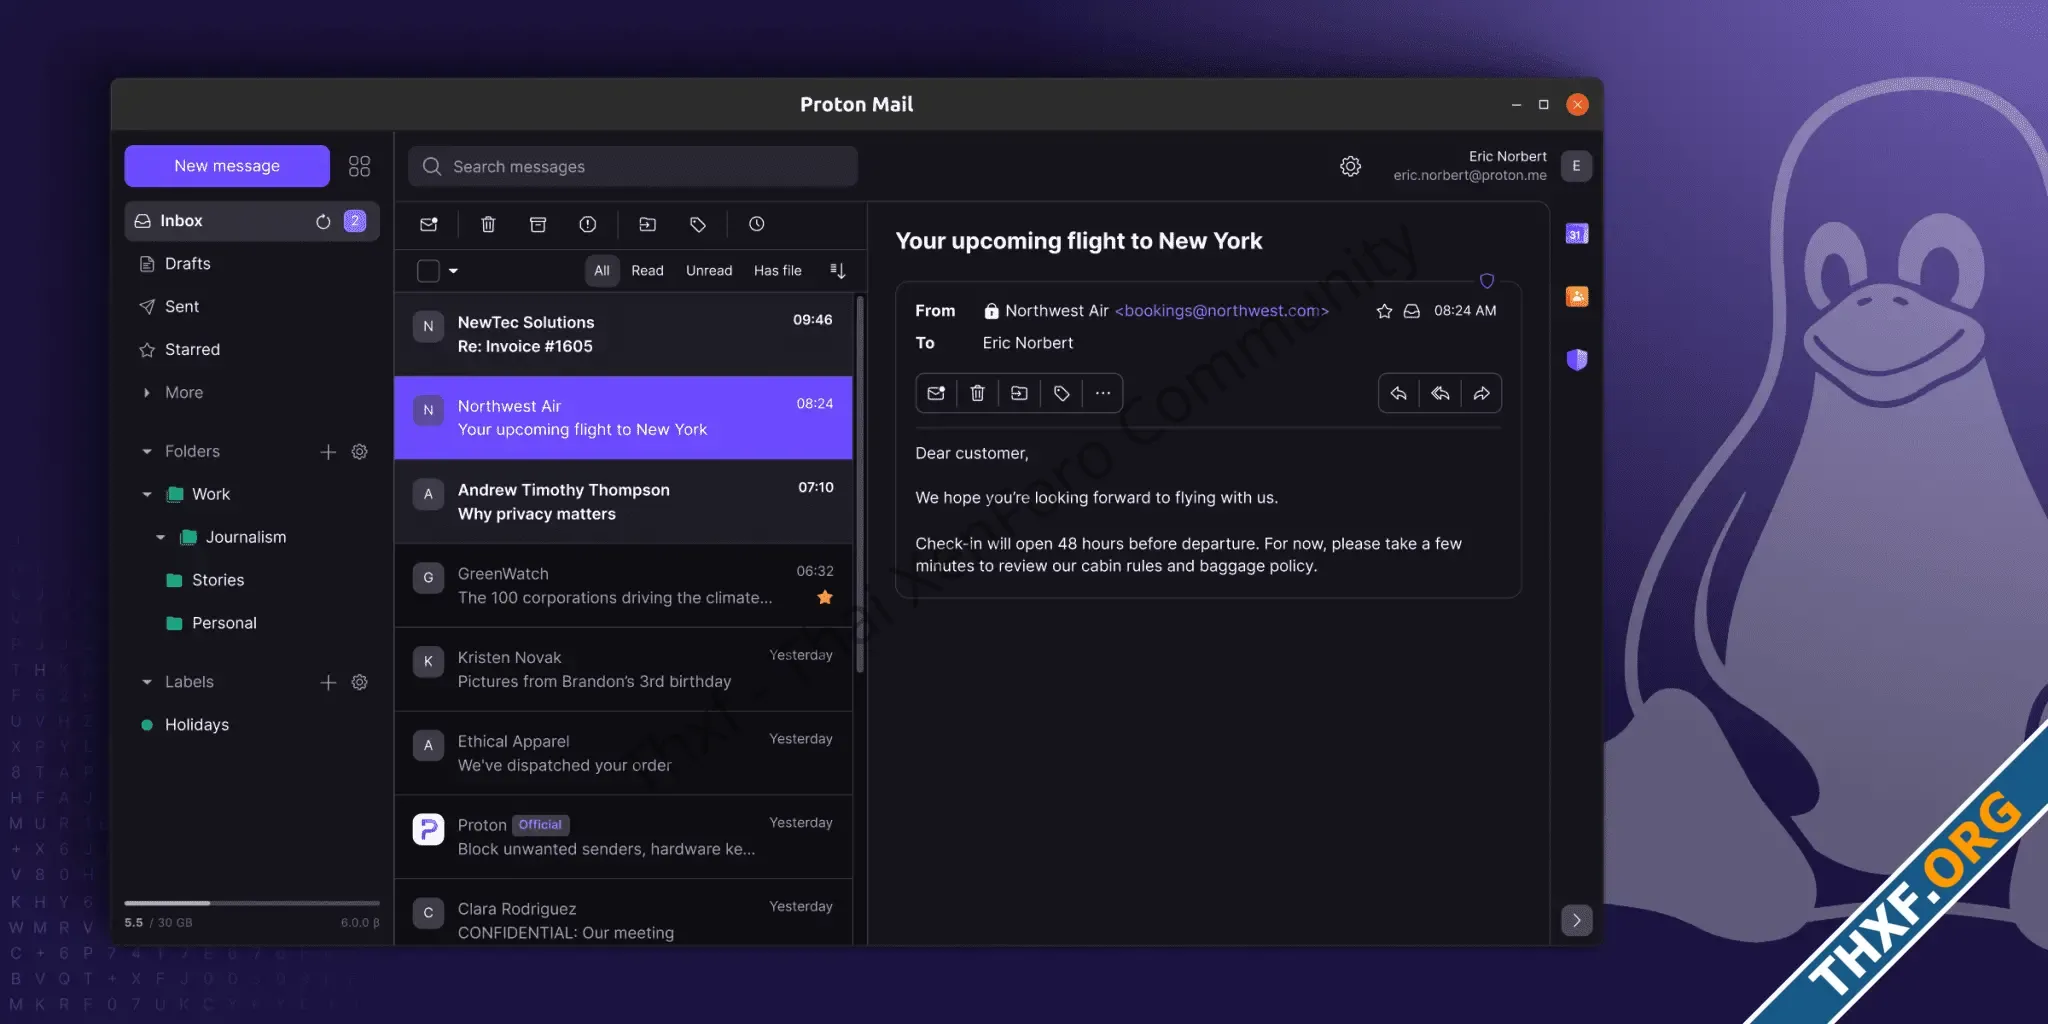Open the Proton Official email

pyautogui.click(x=624, y=837)
